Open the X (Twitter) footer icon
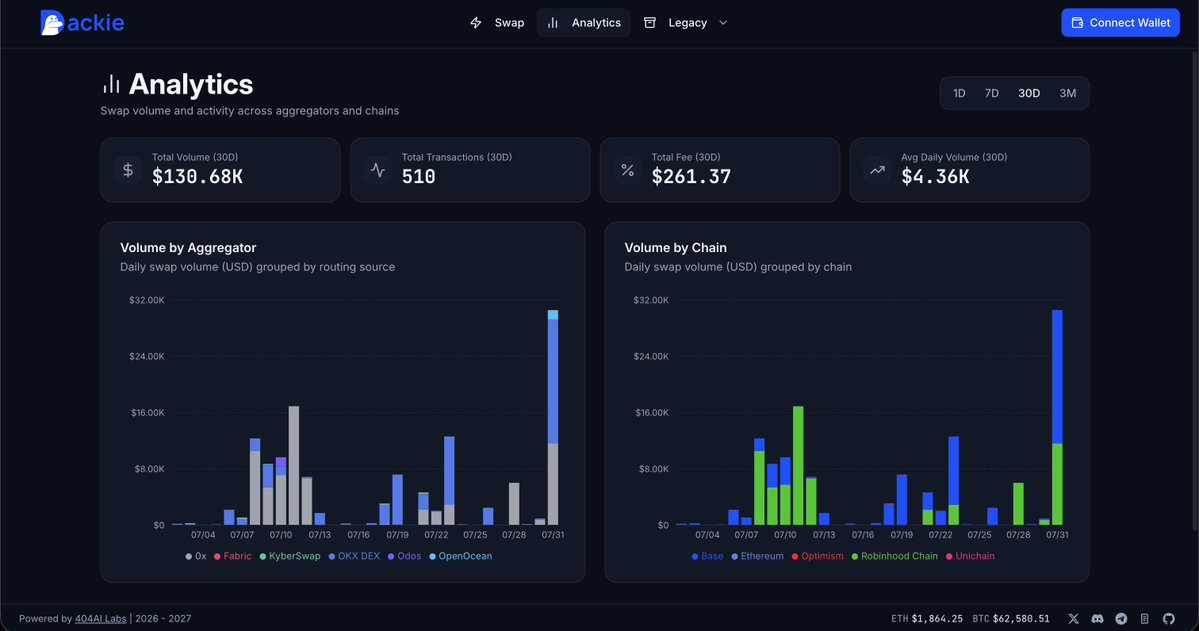This screenshot has width=1199, height=631. tap(1074, 619)
